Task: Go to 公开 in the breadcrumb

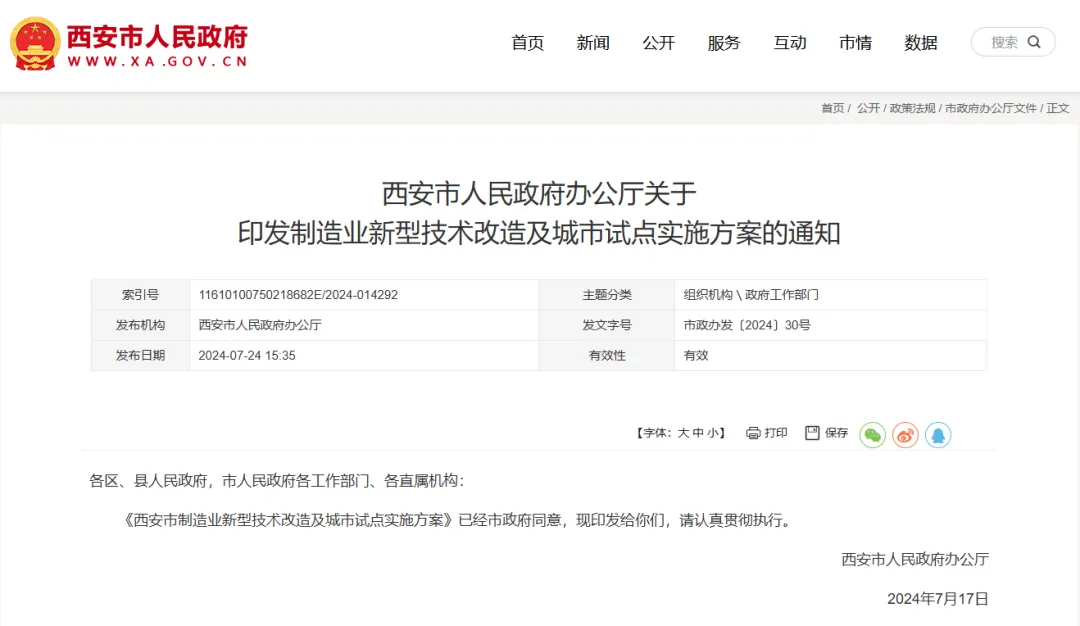Action: click(868, 108)
